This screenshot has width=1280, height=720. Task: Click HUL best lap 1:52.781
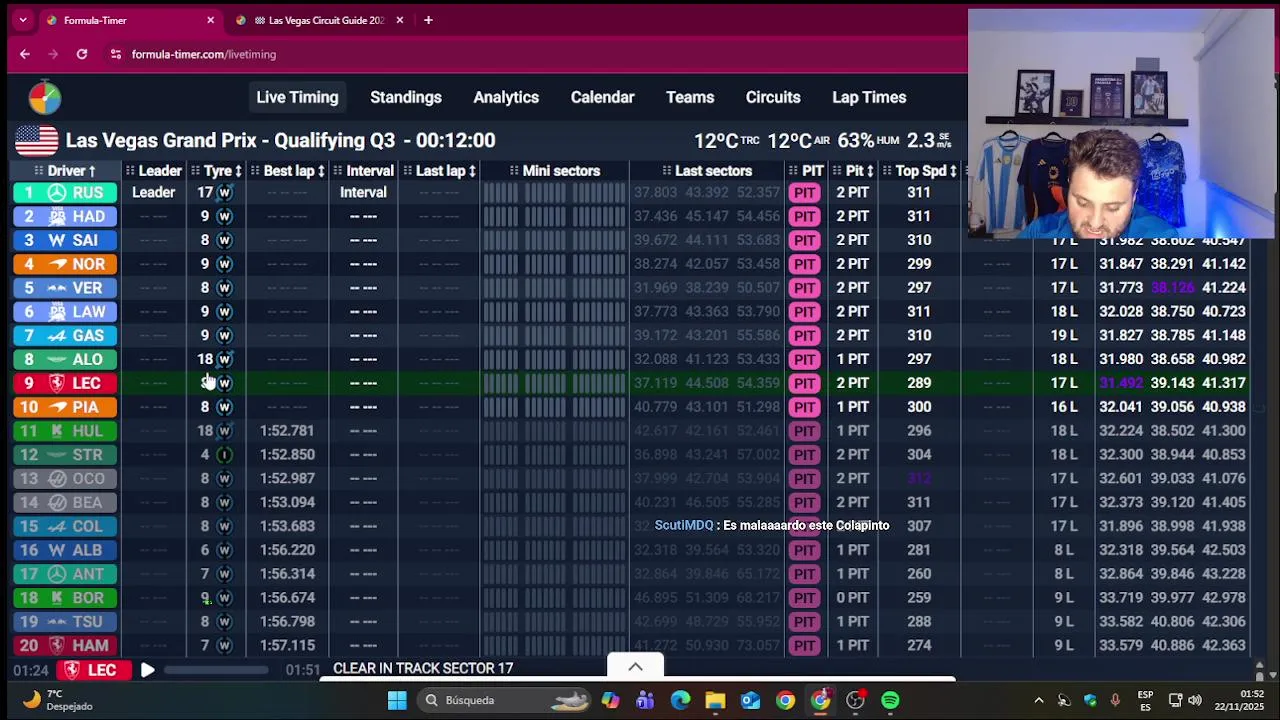(x=287, y=431)
